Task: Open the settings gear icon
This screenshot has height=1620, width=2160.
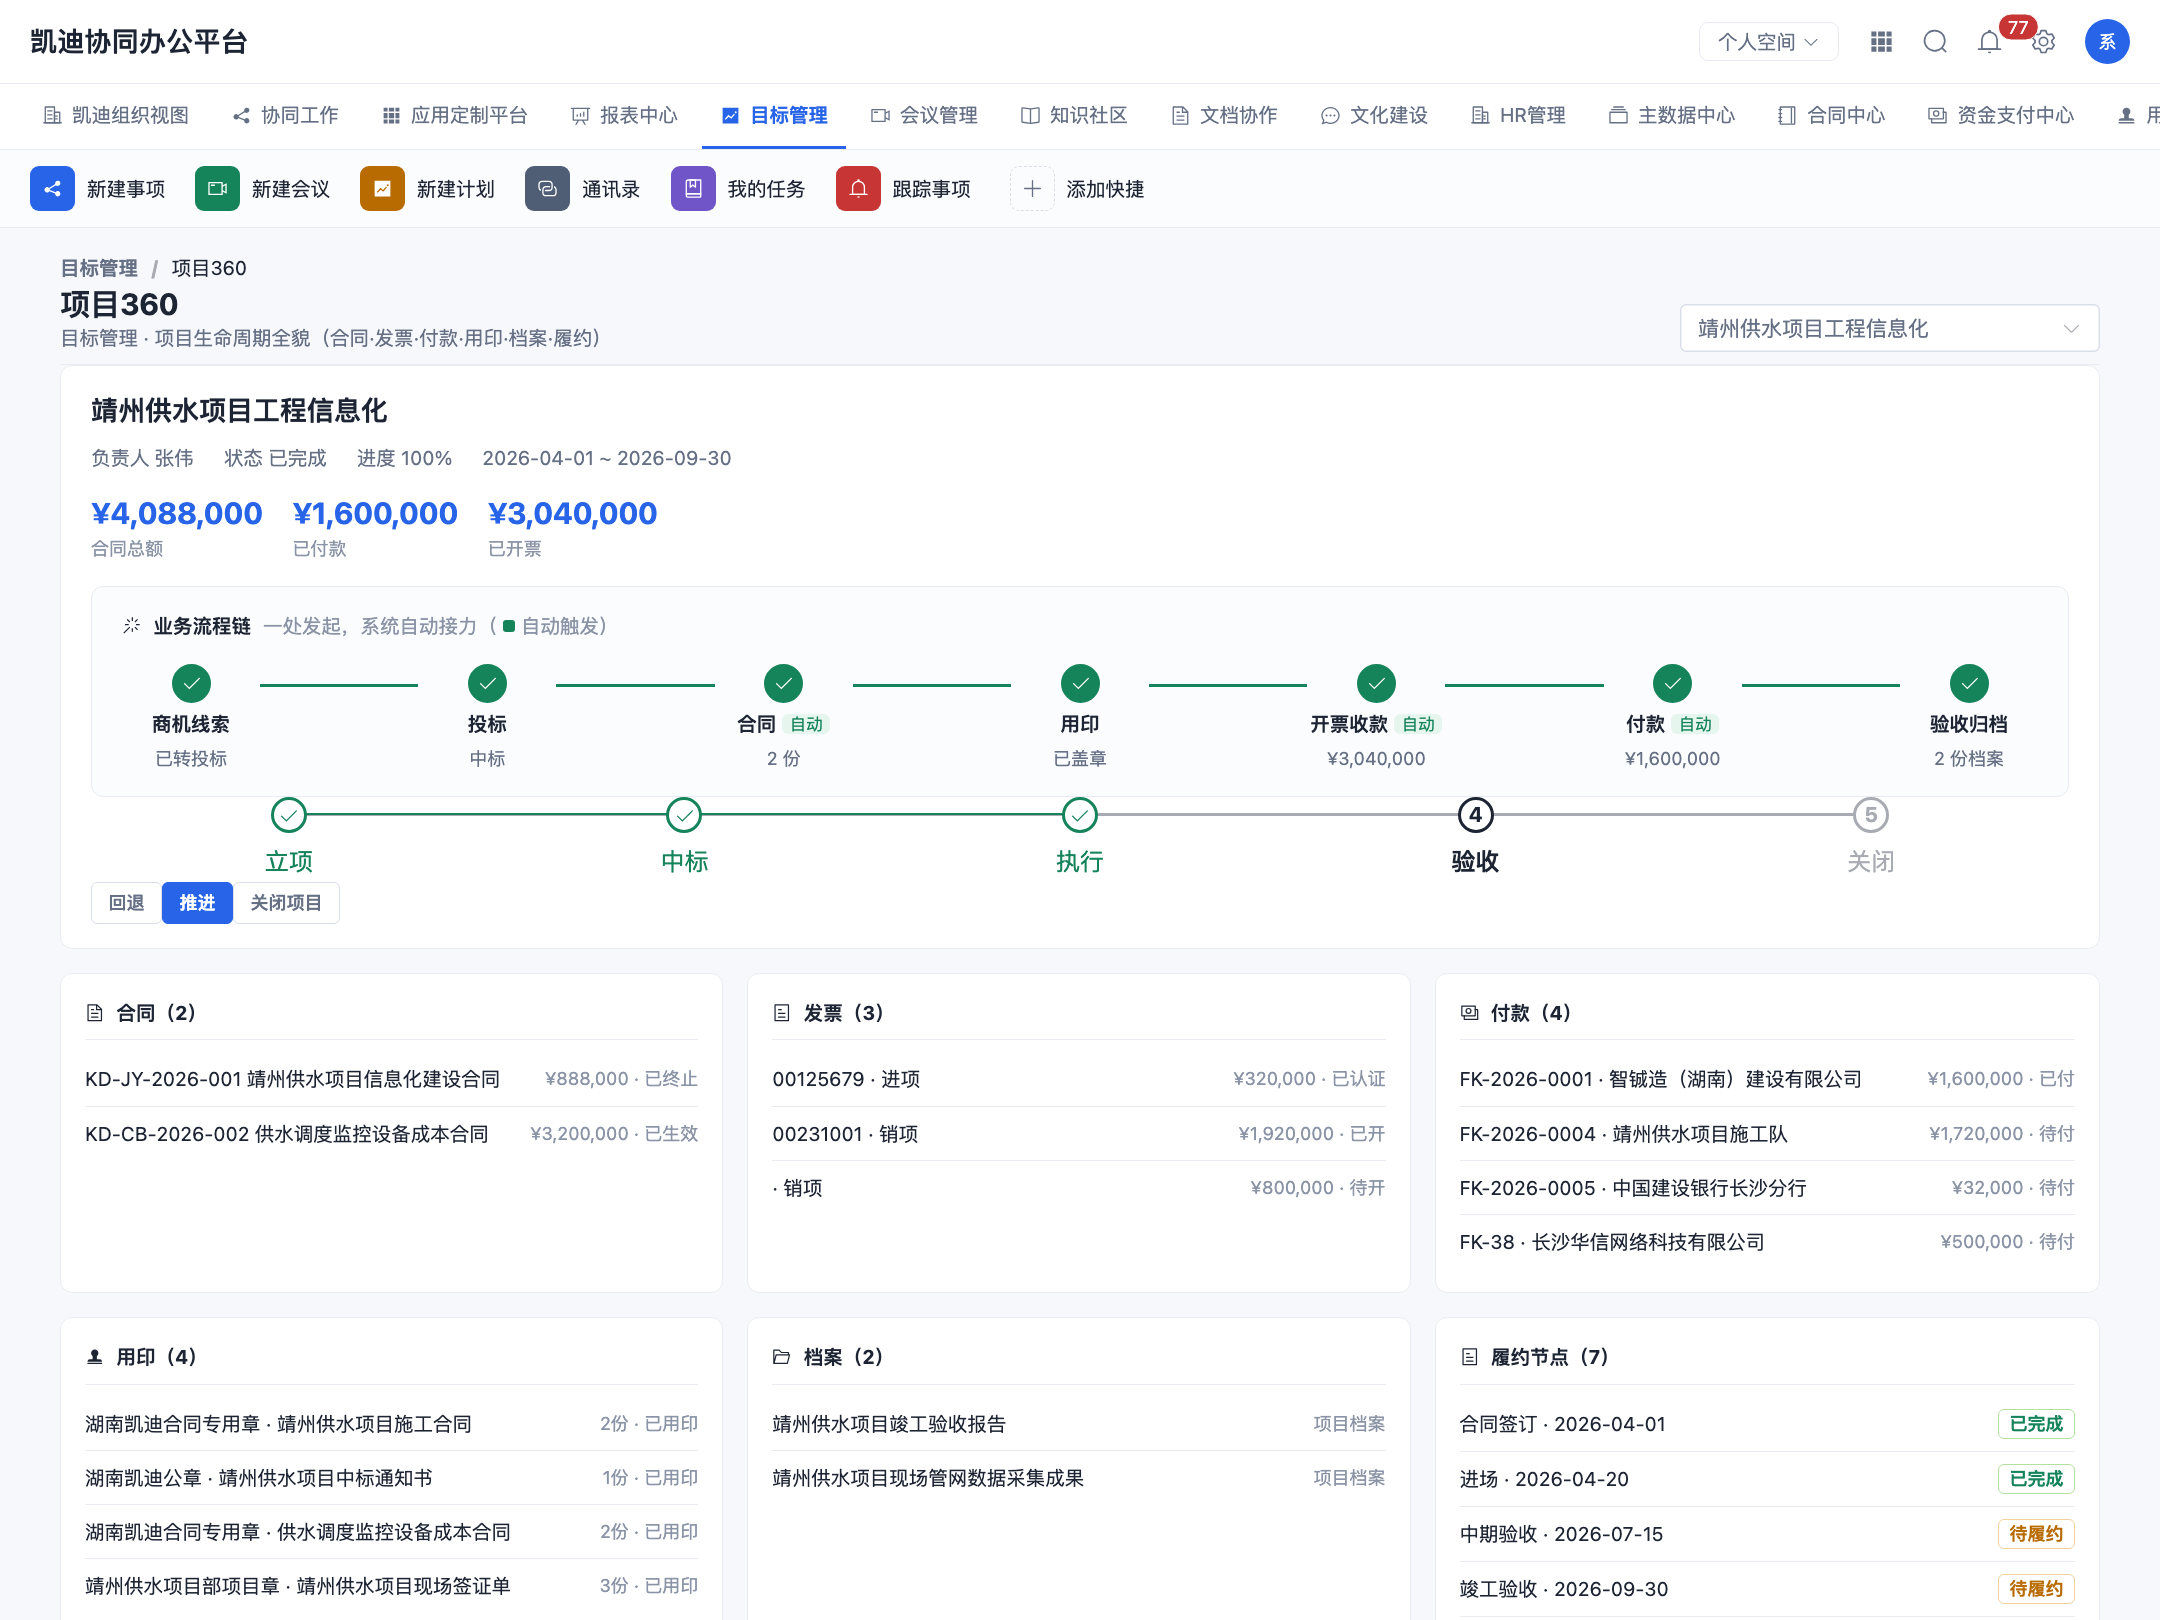Action: coord(2044,42)
